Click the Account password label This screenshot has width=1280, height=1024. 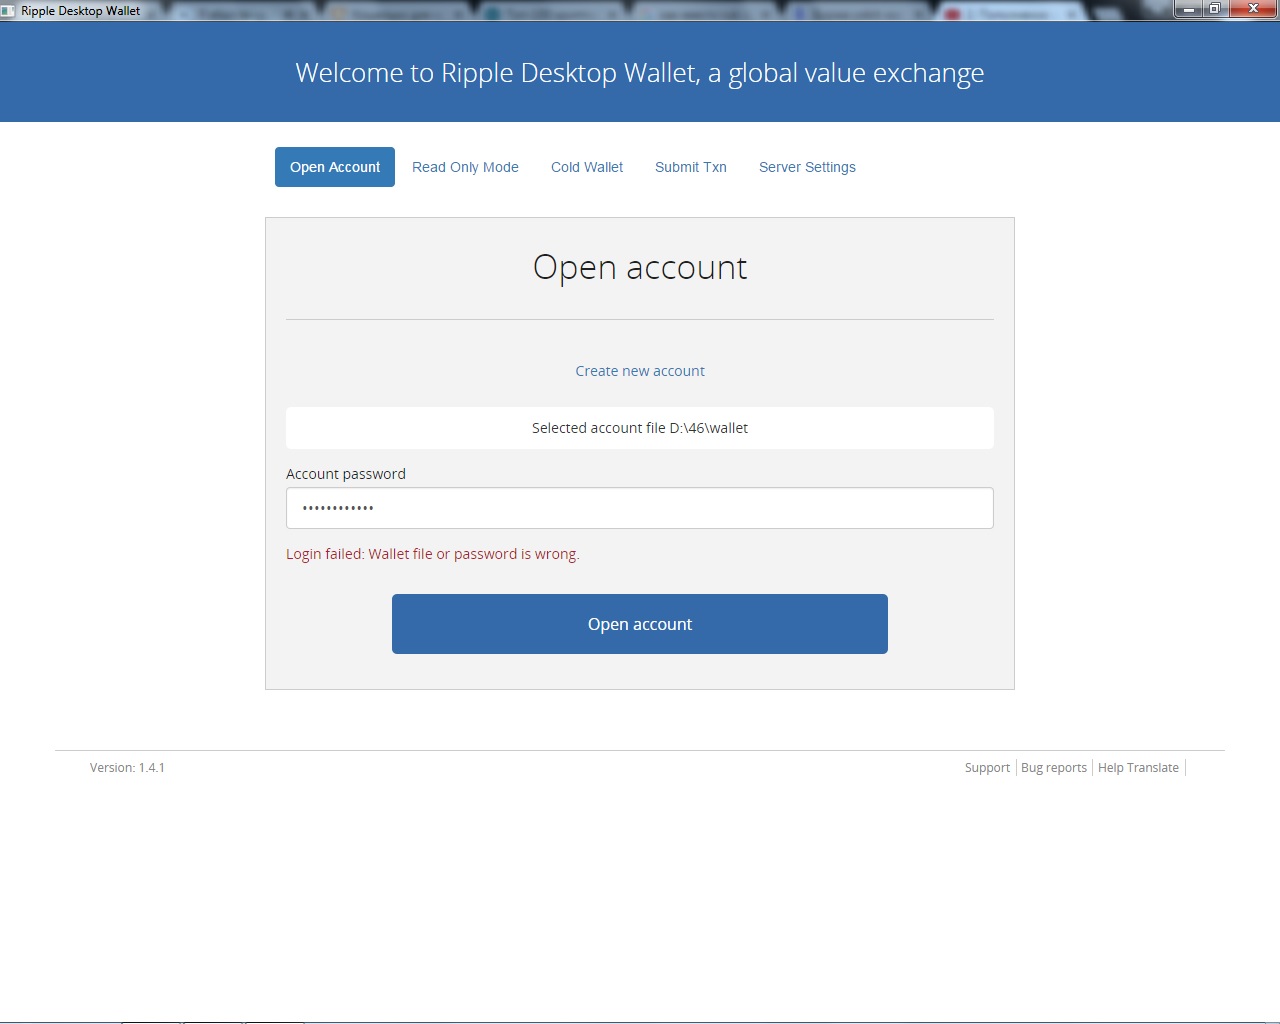346,474
